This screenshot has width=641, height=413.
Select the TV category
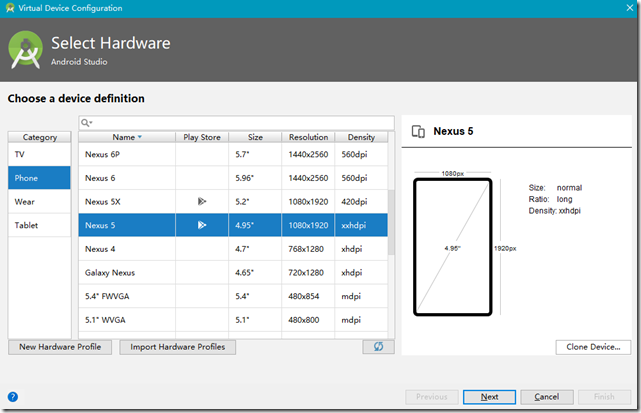click(x=40, y=154)
